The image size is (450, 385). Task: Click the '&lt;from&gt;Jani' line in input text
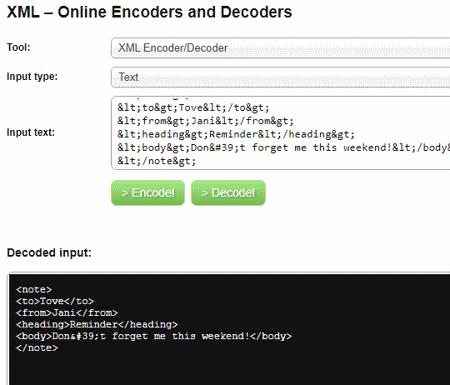[x=205, y=121]
